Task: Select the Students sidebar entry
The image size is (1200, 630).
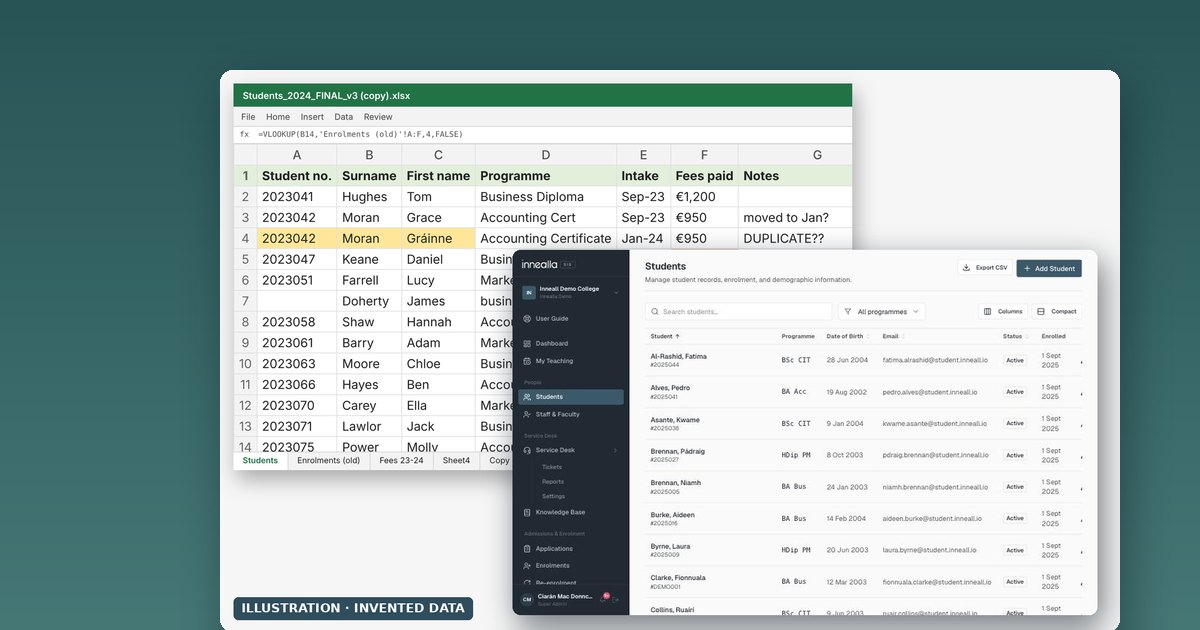Action: [x=571, y=397]
